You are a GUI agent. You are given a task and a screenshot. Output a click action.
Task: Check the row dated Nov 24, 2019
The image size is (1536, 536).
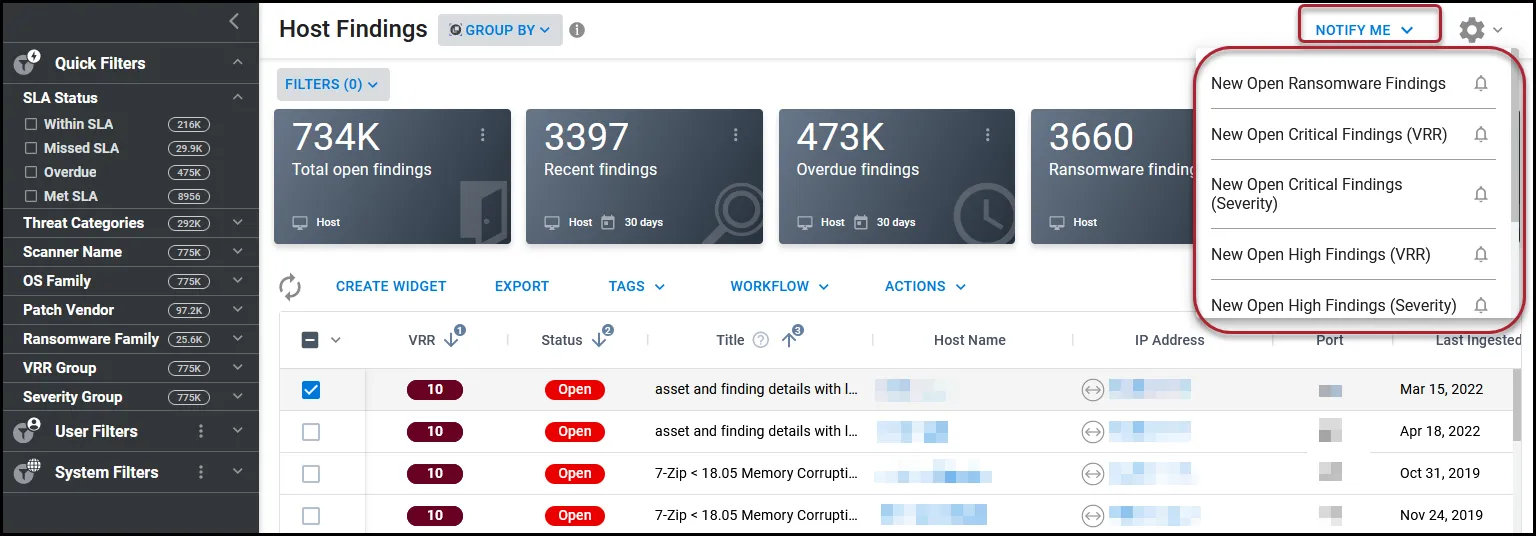click(x=311, y=516)
